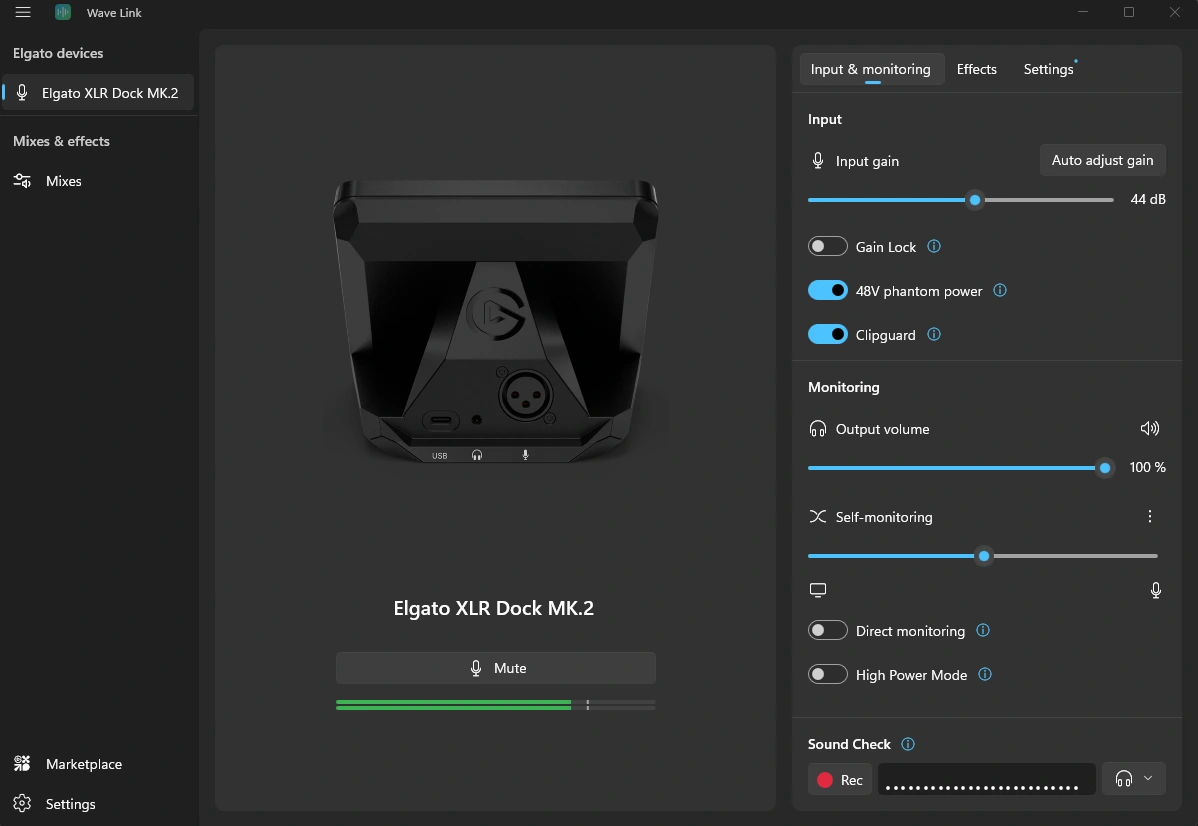Click the Auto adjust gain button
The image size is (1198, 826).
pos(1102,160)
